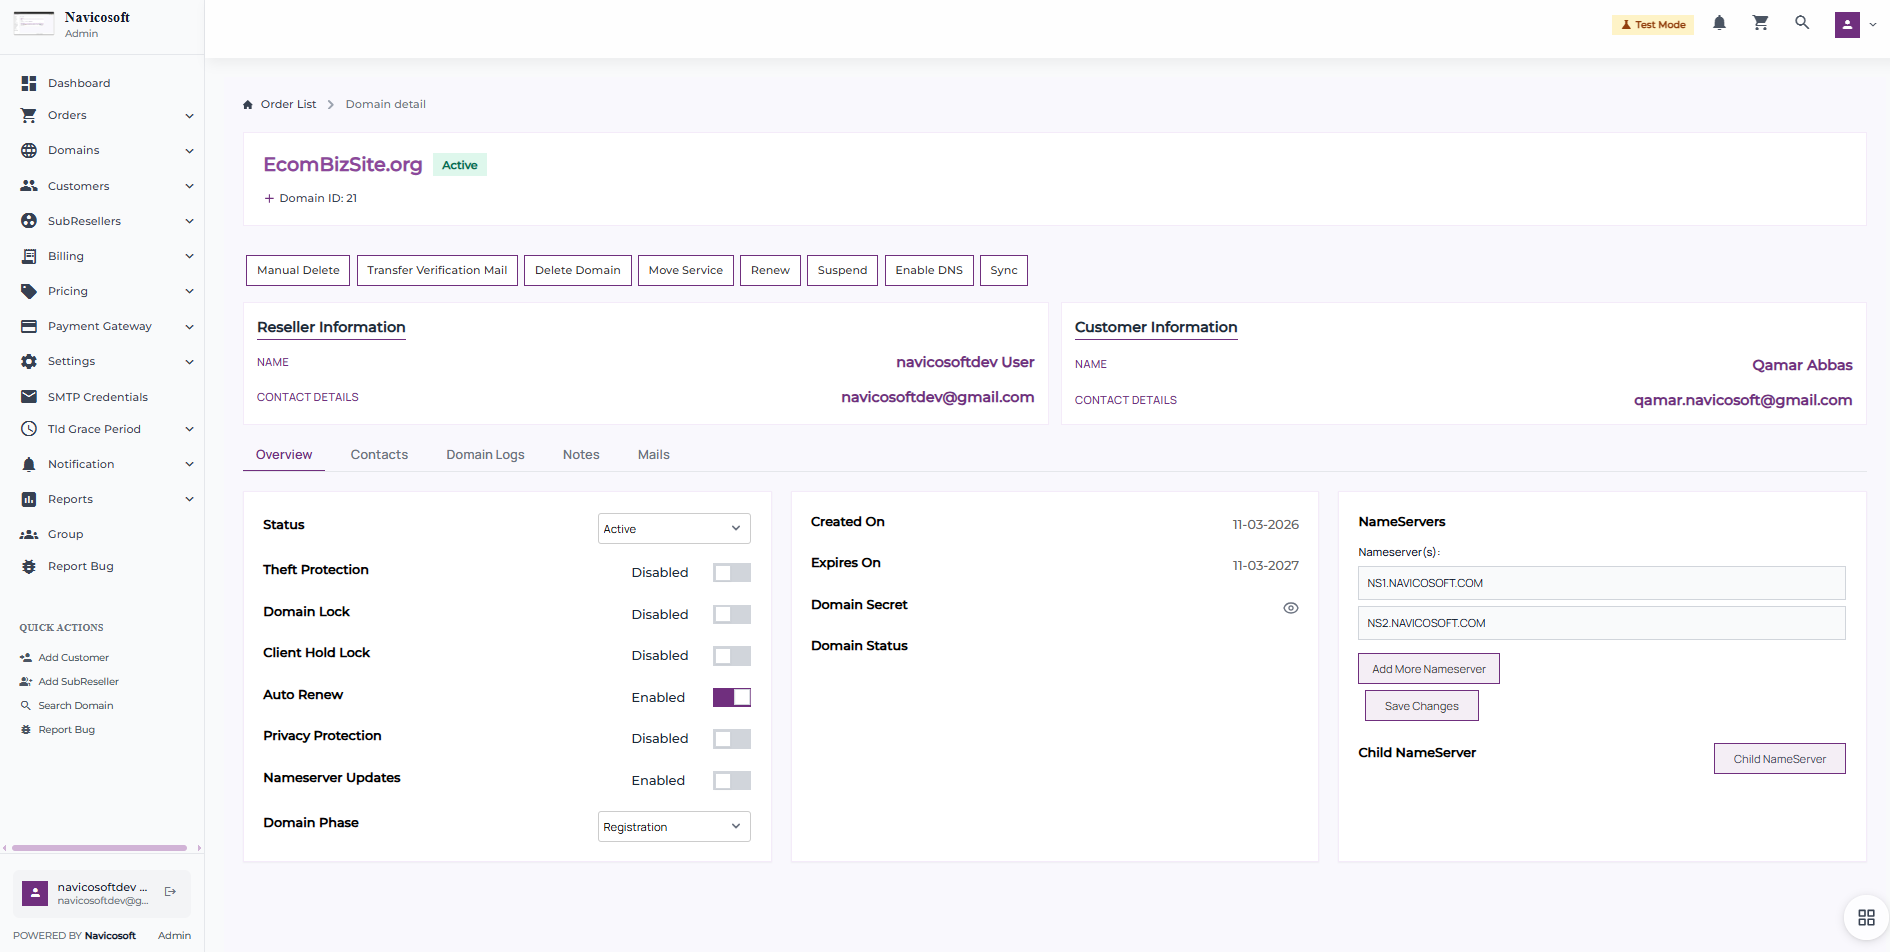The image size is (1890, 952).
Task: Click the Billing receipt icon
Action: point(29,256)
